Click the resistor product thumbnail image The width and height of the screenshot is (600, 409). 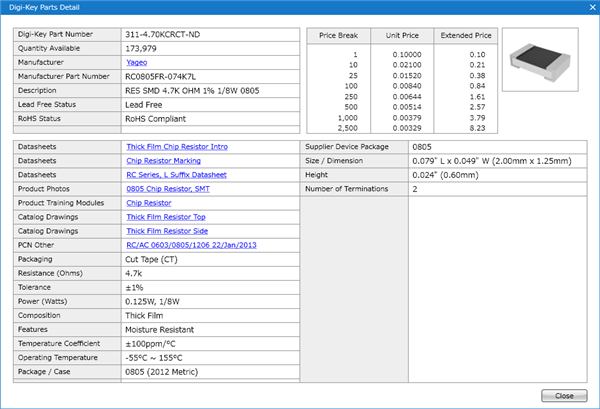coord(540,60)
